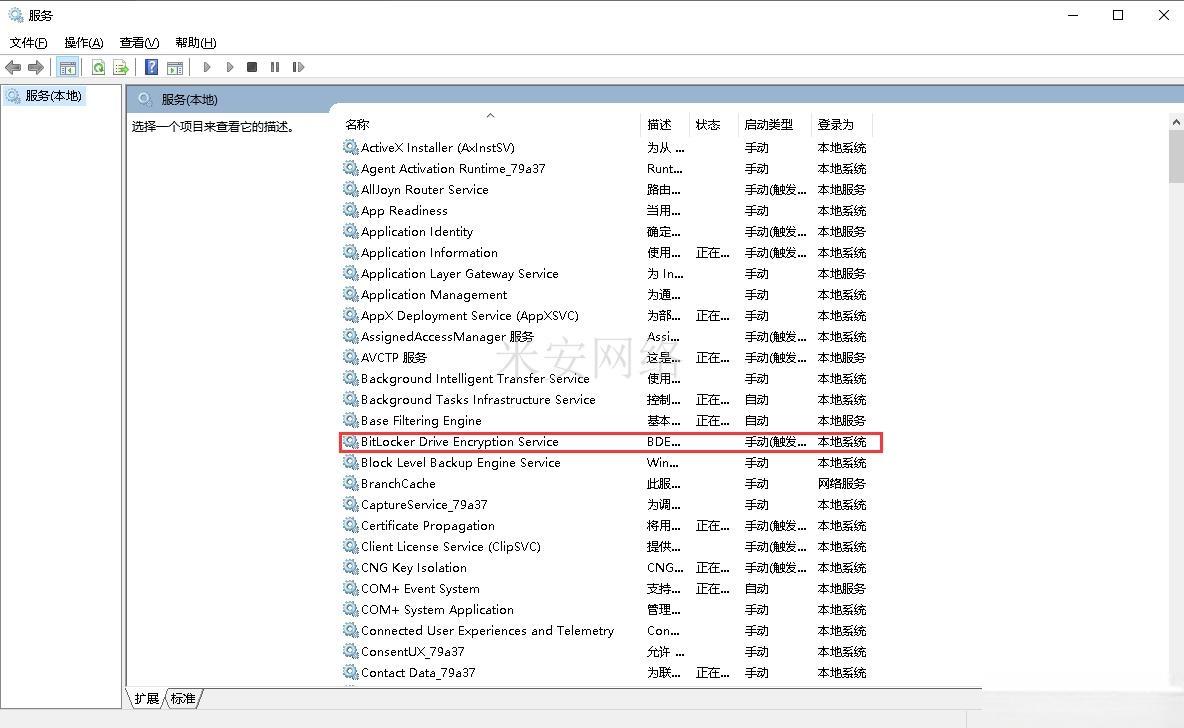Select Application Layer Gateway Service

[460, 273]
